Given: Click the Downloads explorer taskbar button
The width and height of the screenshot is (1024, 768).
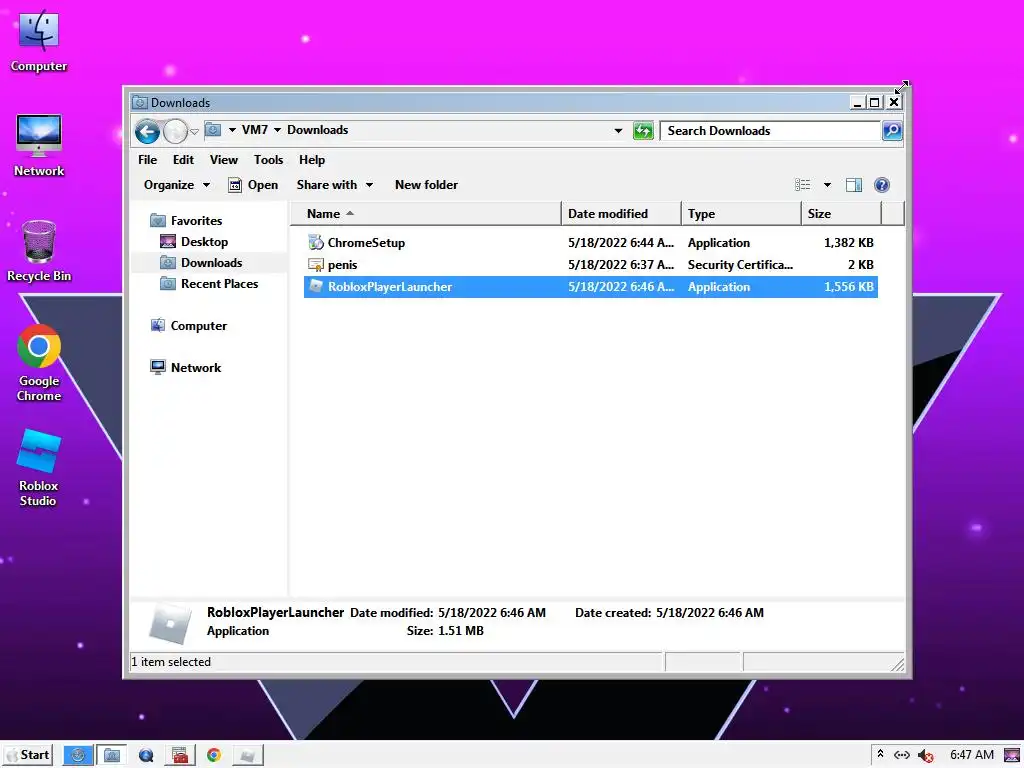Looking at the screenshot, I should (x=112, y=756).
